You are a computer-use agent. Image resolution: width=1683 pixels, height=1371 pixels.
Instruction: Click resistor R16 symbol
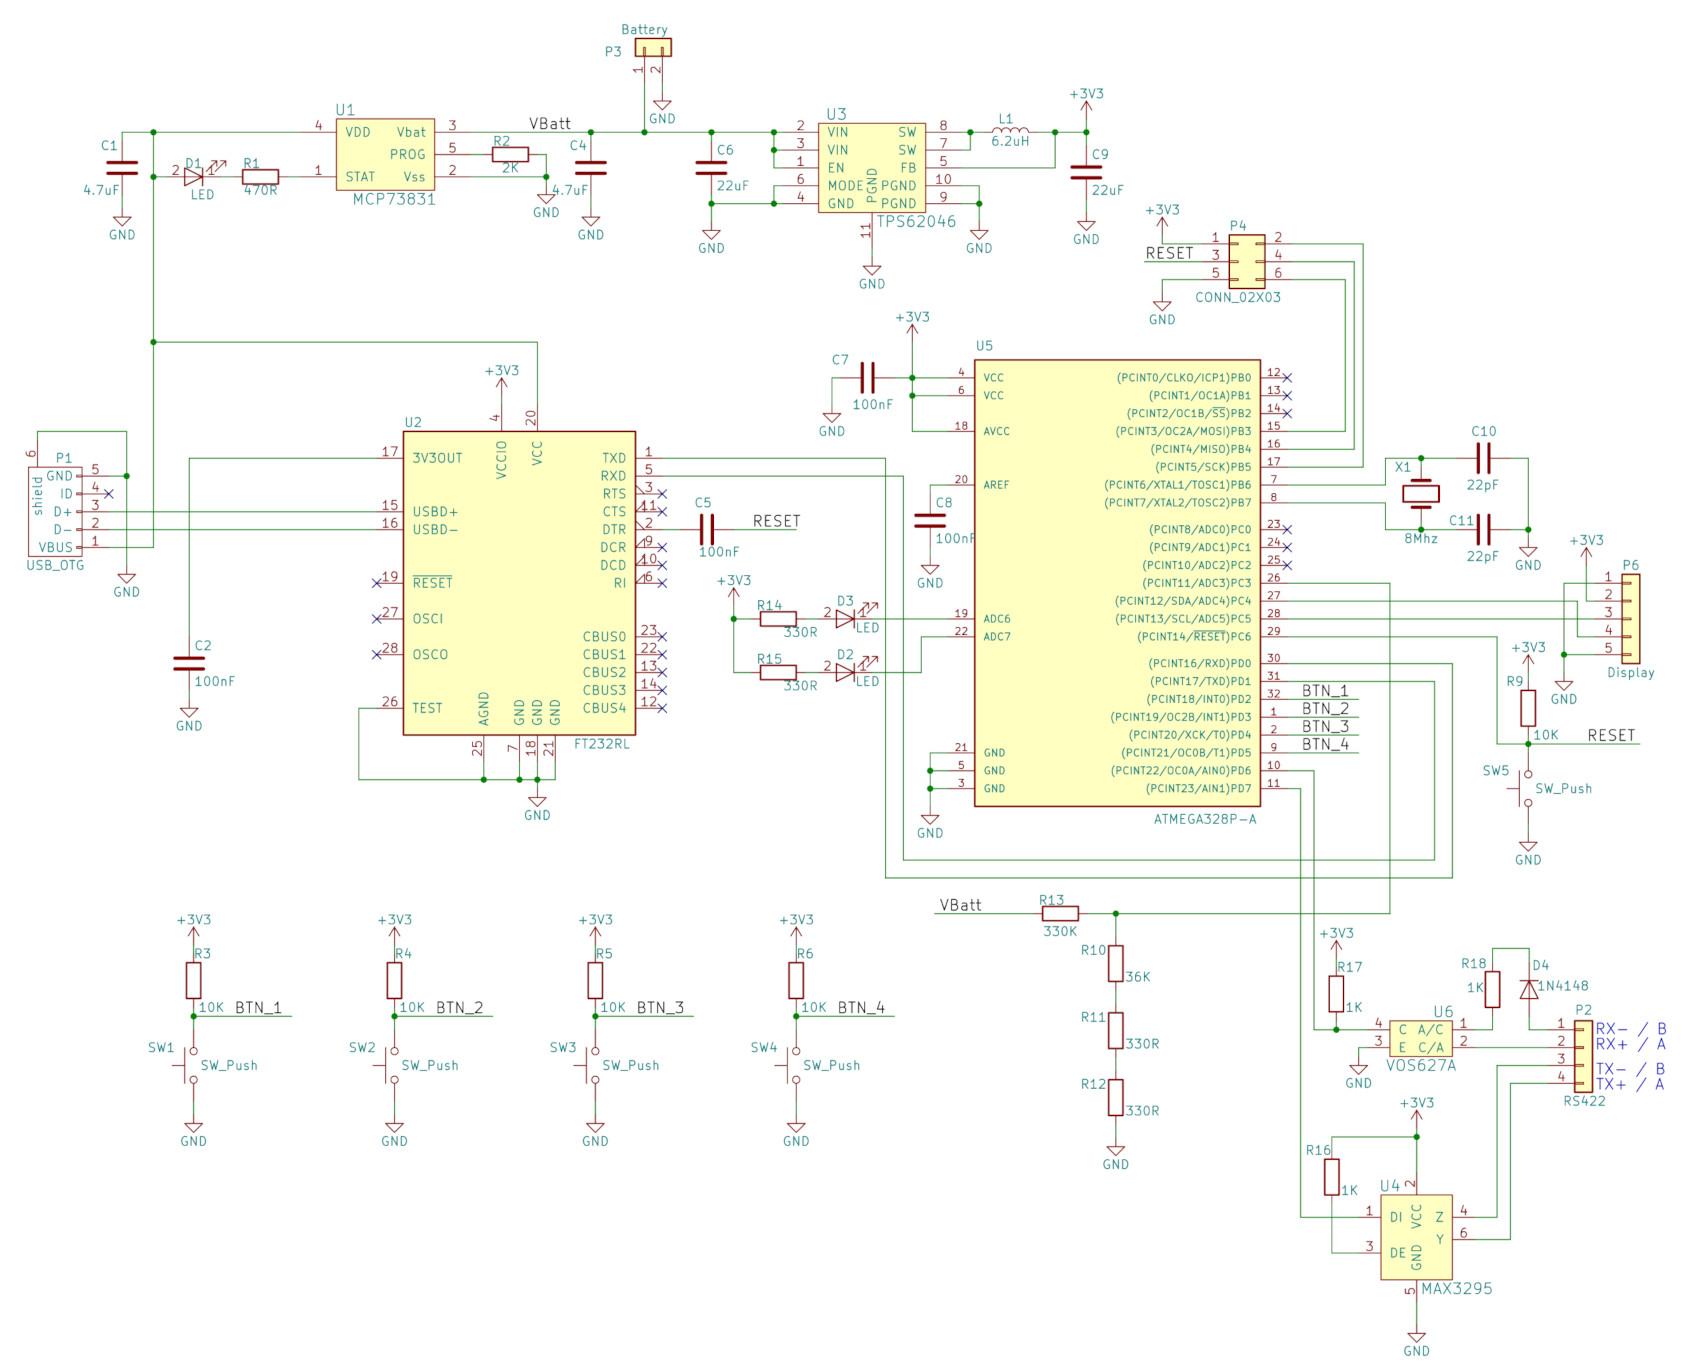1332,1177
